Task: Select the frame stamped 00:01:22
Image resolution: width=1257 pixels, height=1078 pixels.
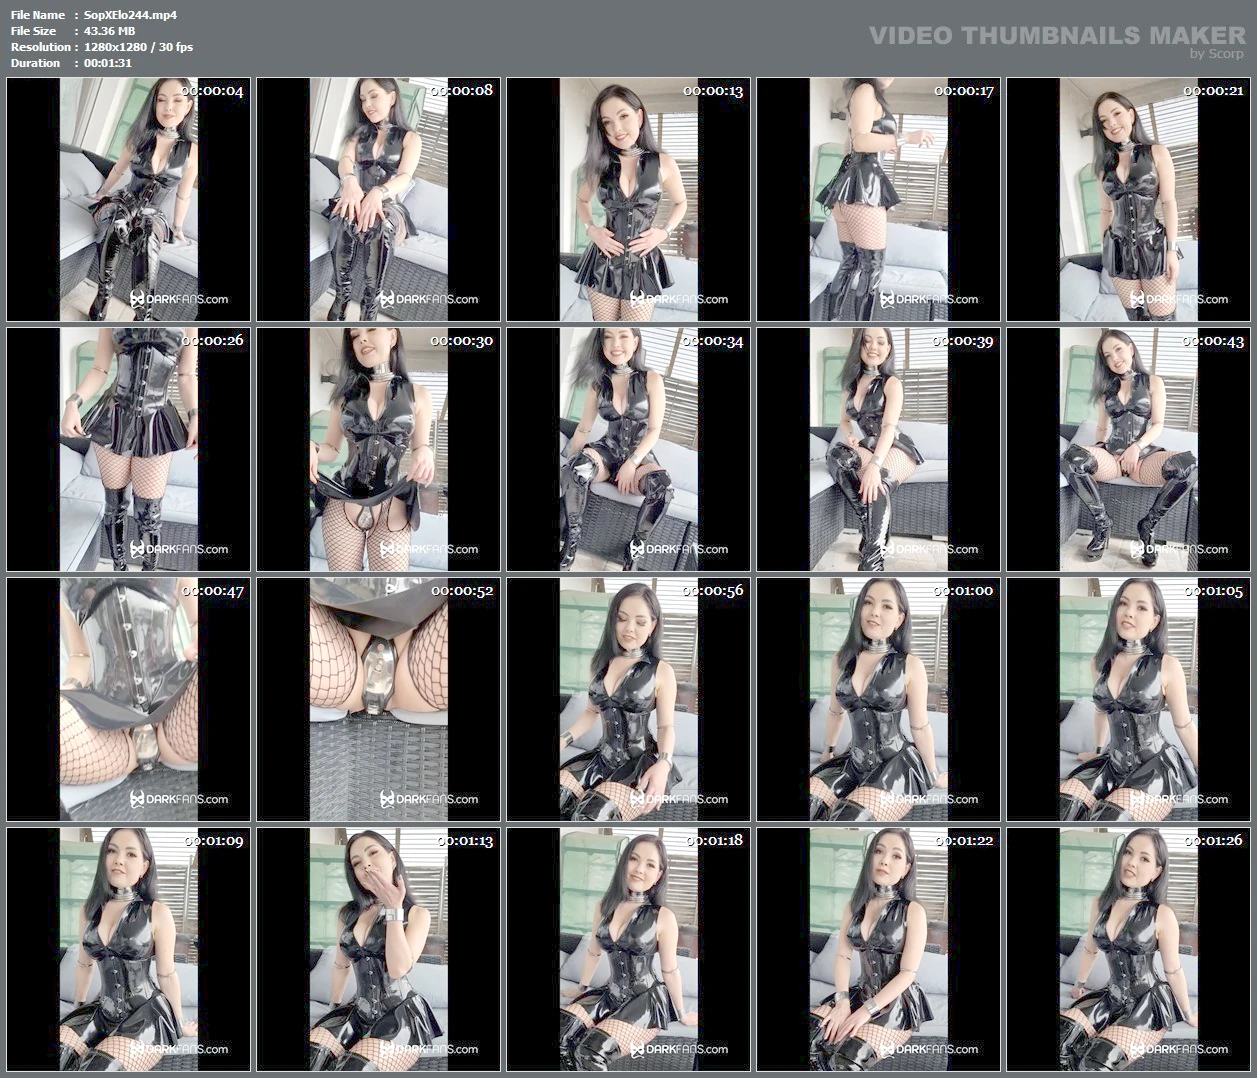Action: (878, 950)
